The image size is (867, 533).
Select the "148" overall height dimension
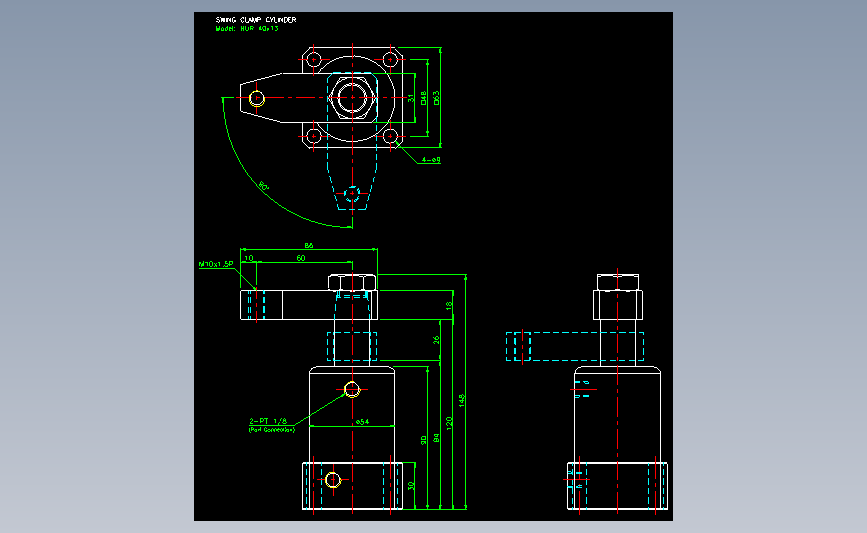[462, 401]
